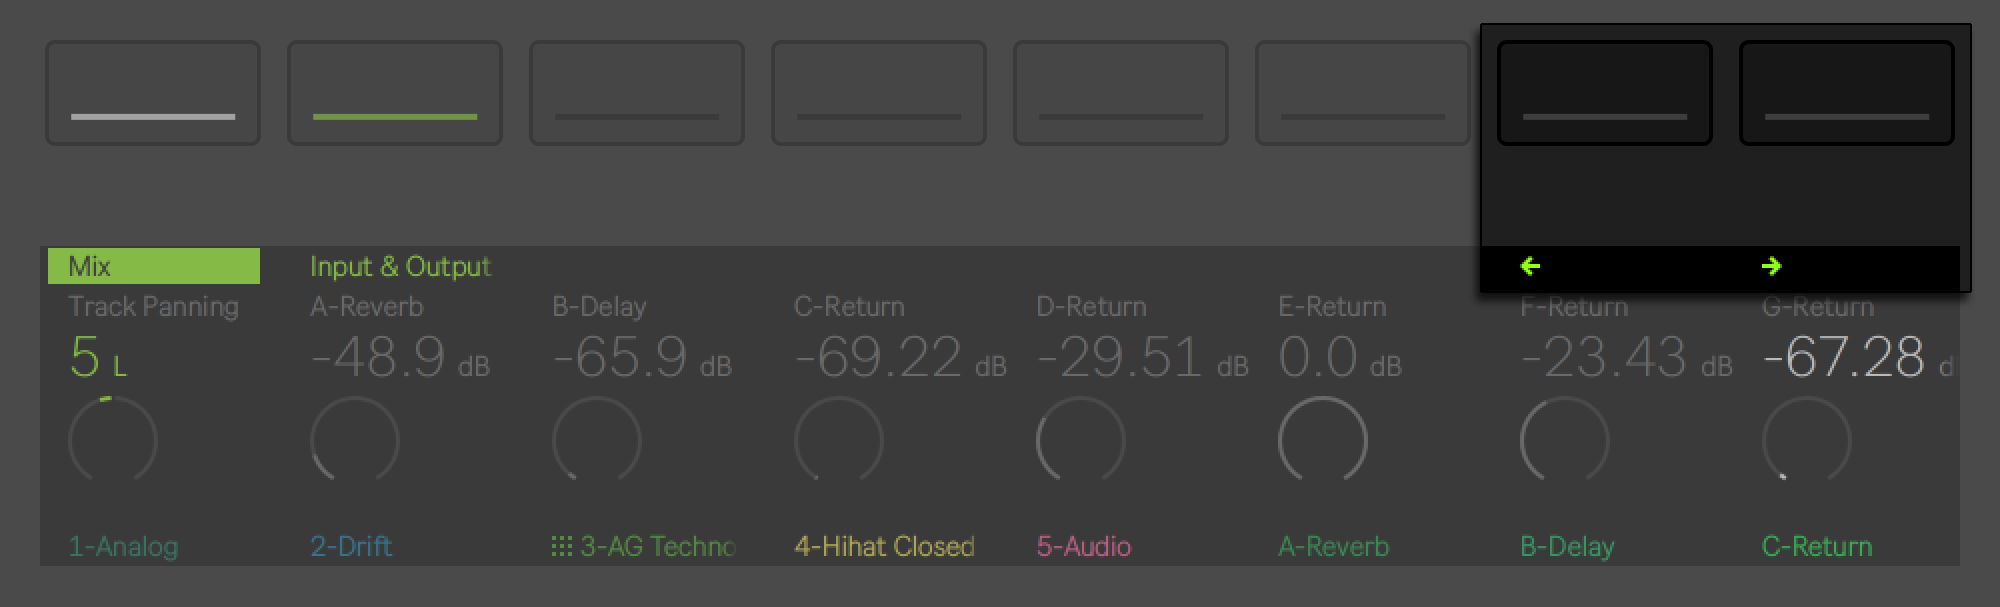Click the B-Delay send knob
The image size is (2000, 607).
(597, 440)
